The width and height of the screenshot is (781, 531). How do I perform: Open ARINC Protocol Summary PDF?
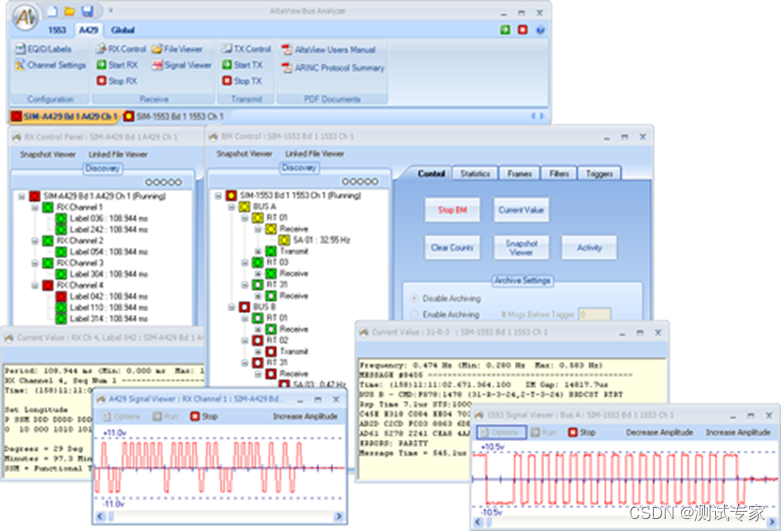coord(333,68)
